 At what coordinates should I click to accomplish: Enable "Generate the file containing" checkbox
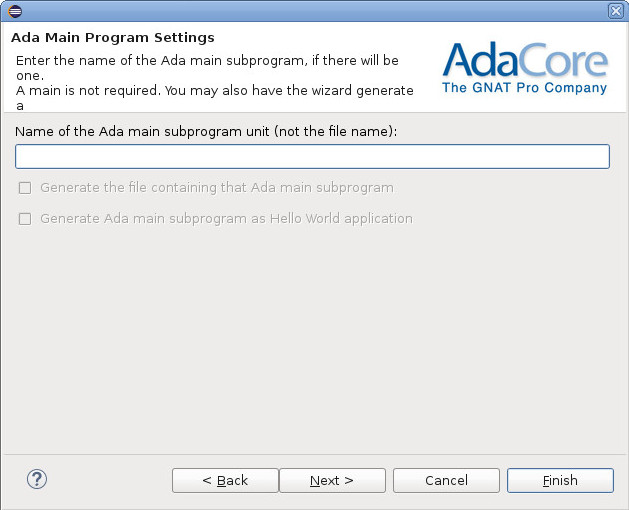(x=25, y=188)
